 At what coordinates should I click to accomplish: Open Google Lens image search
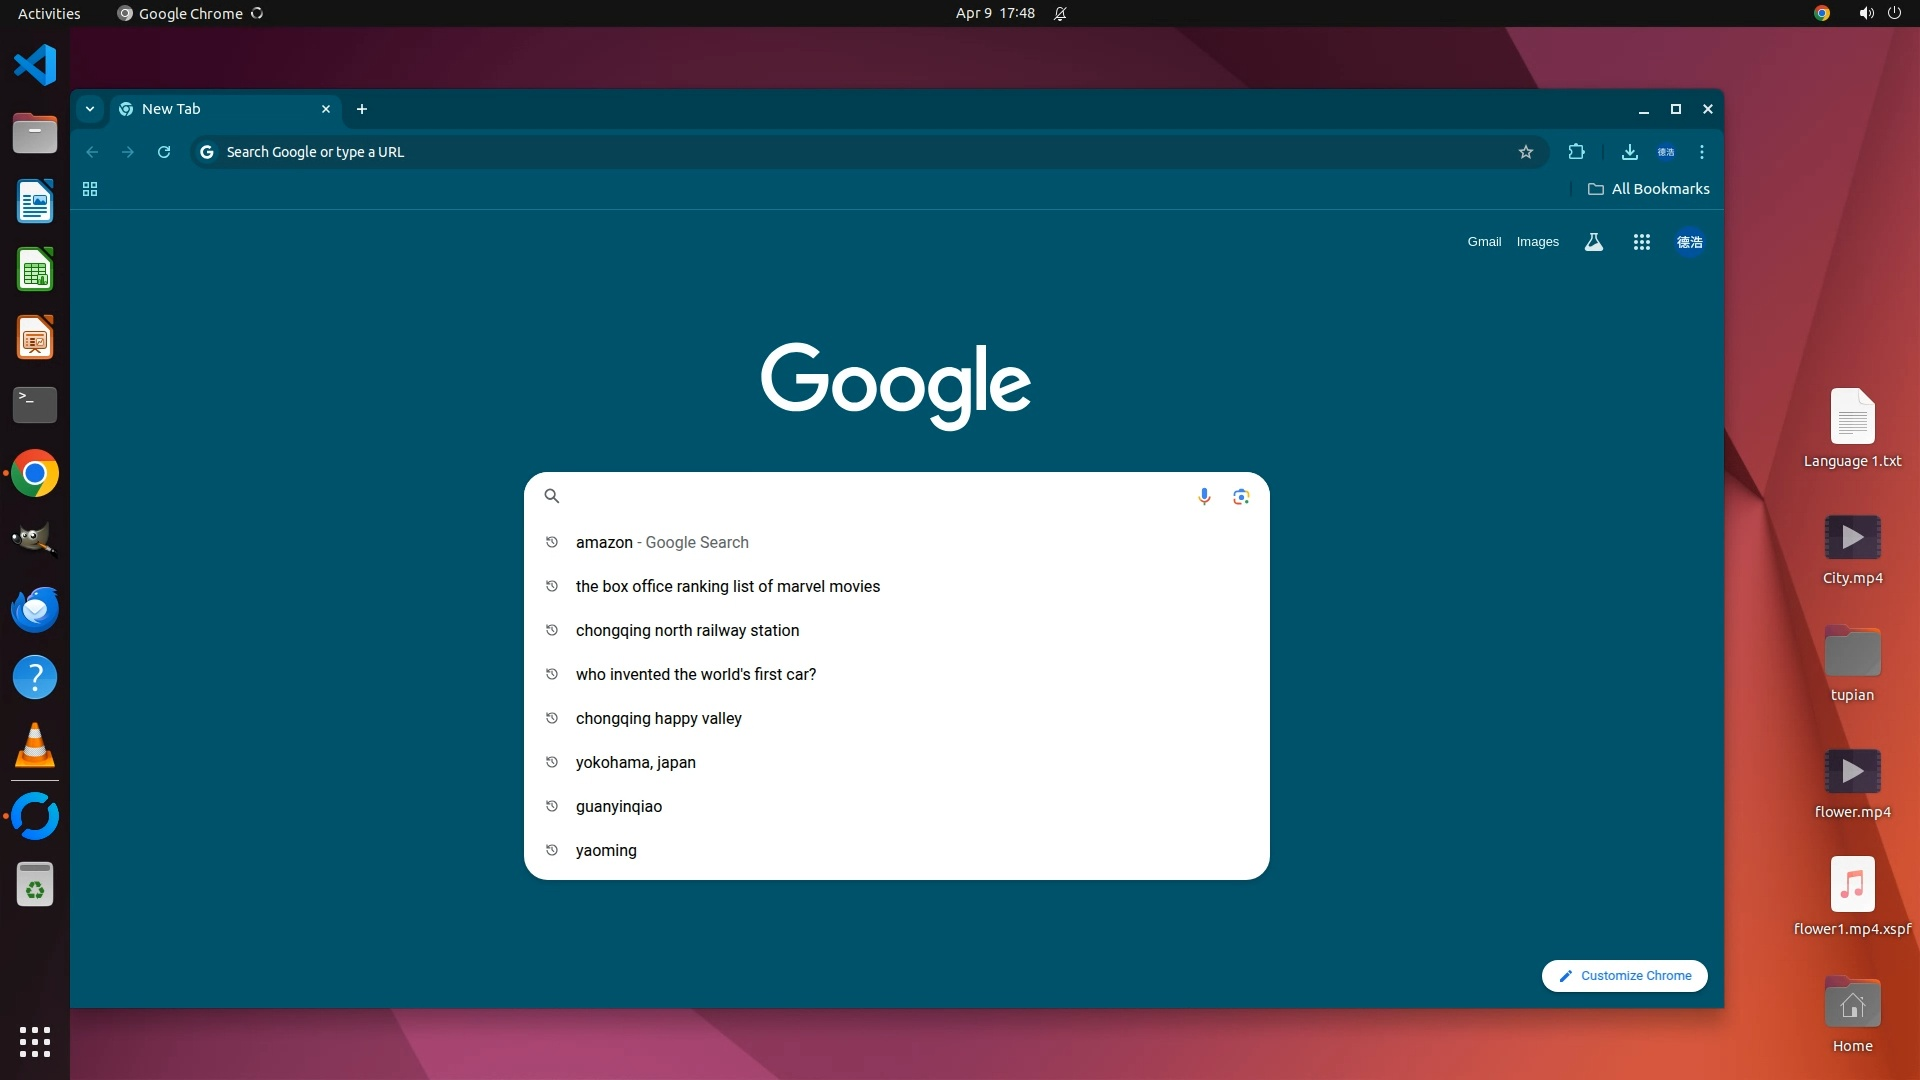point(1241,497)
